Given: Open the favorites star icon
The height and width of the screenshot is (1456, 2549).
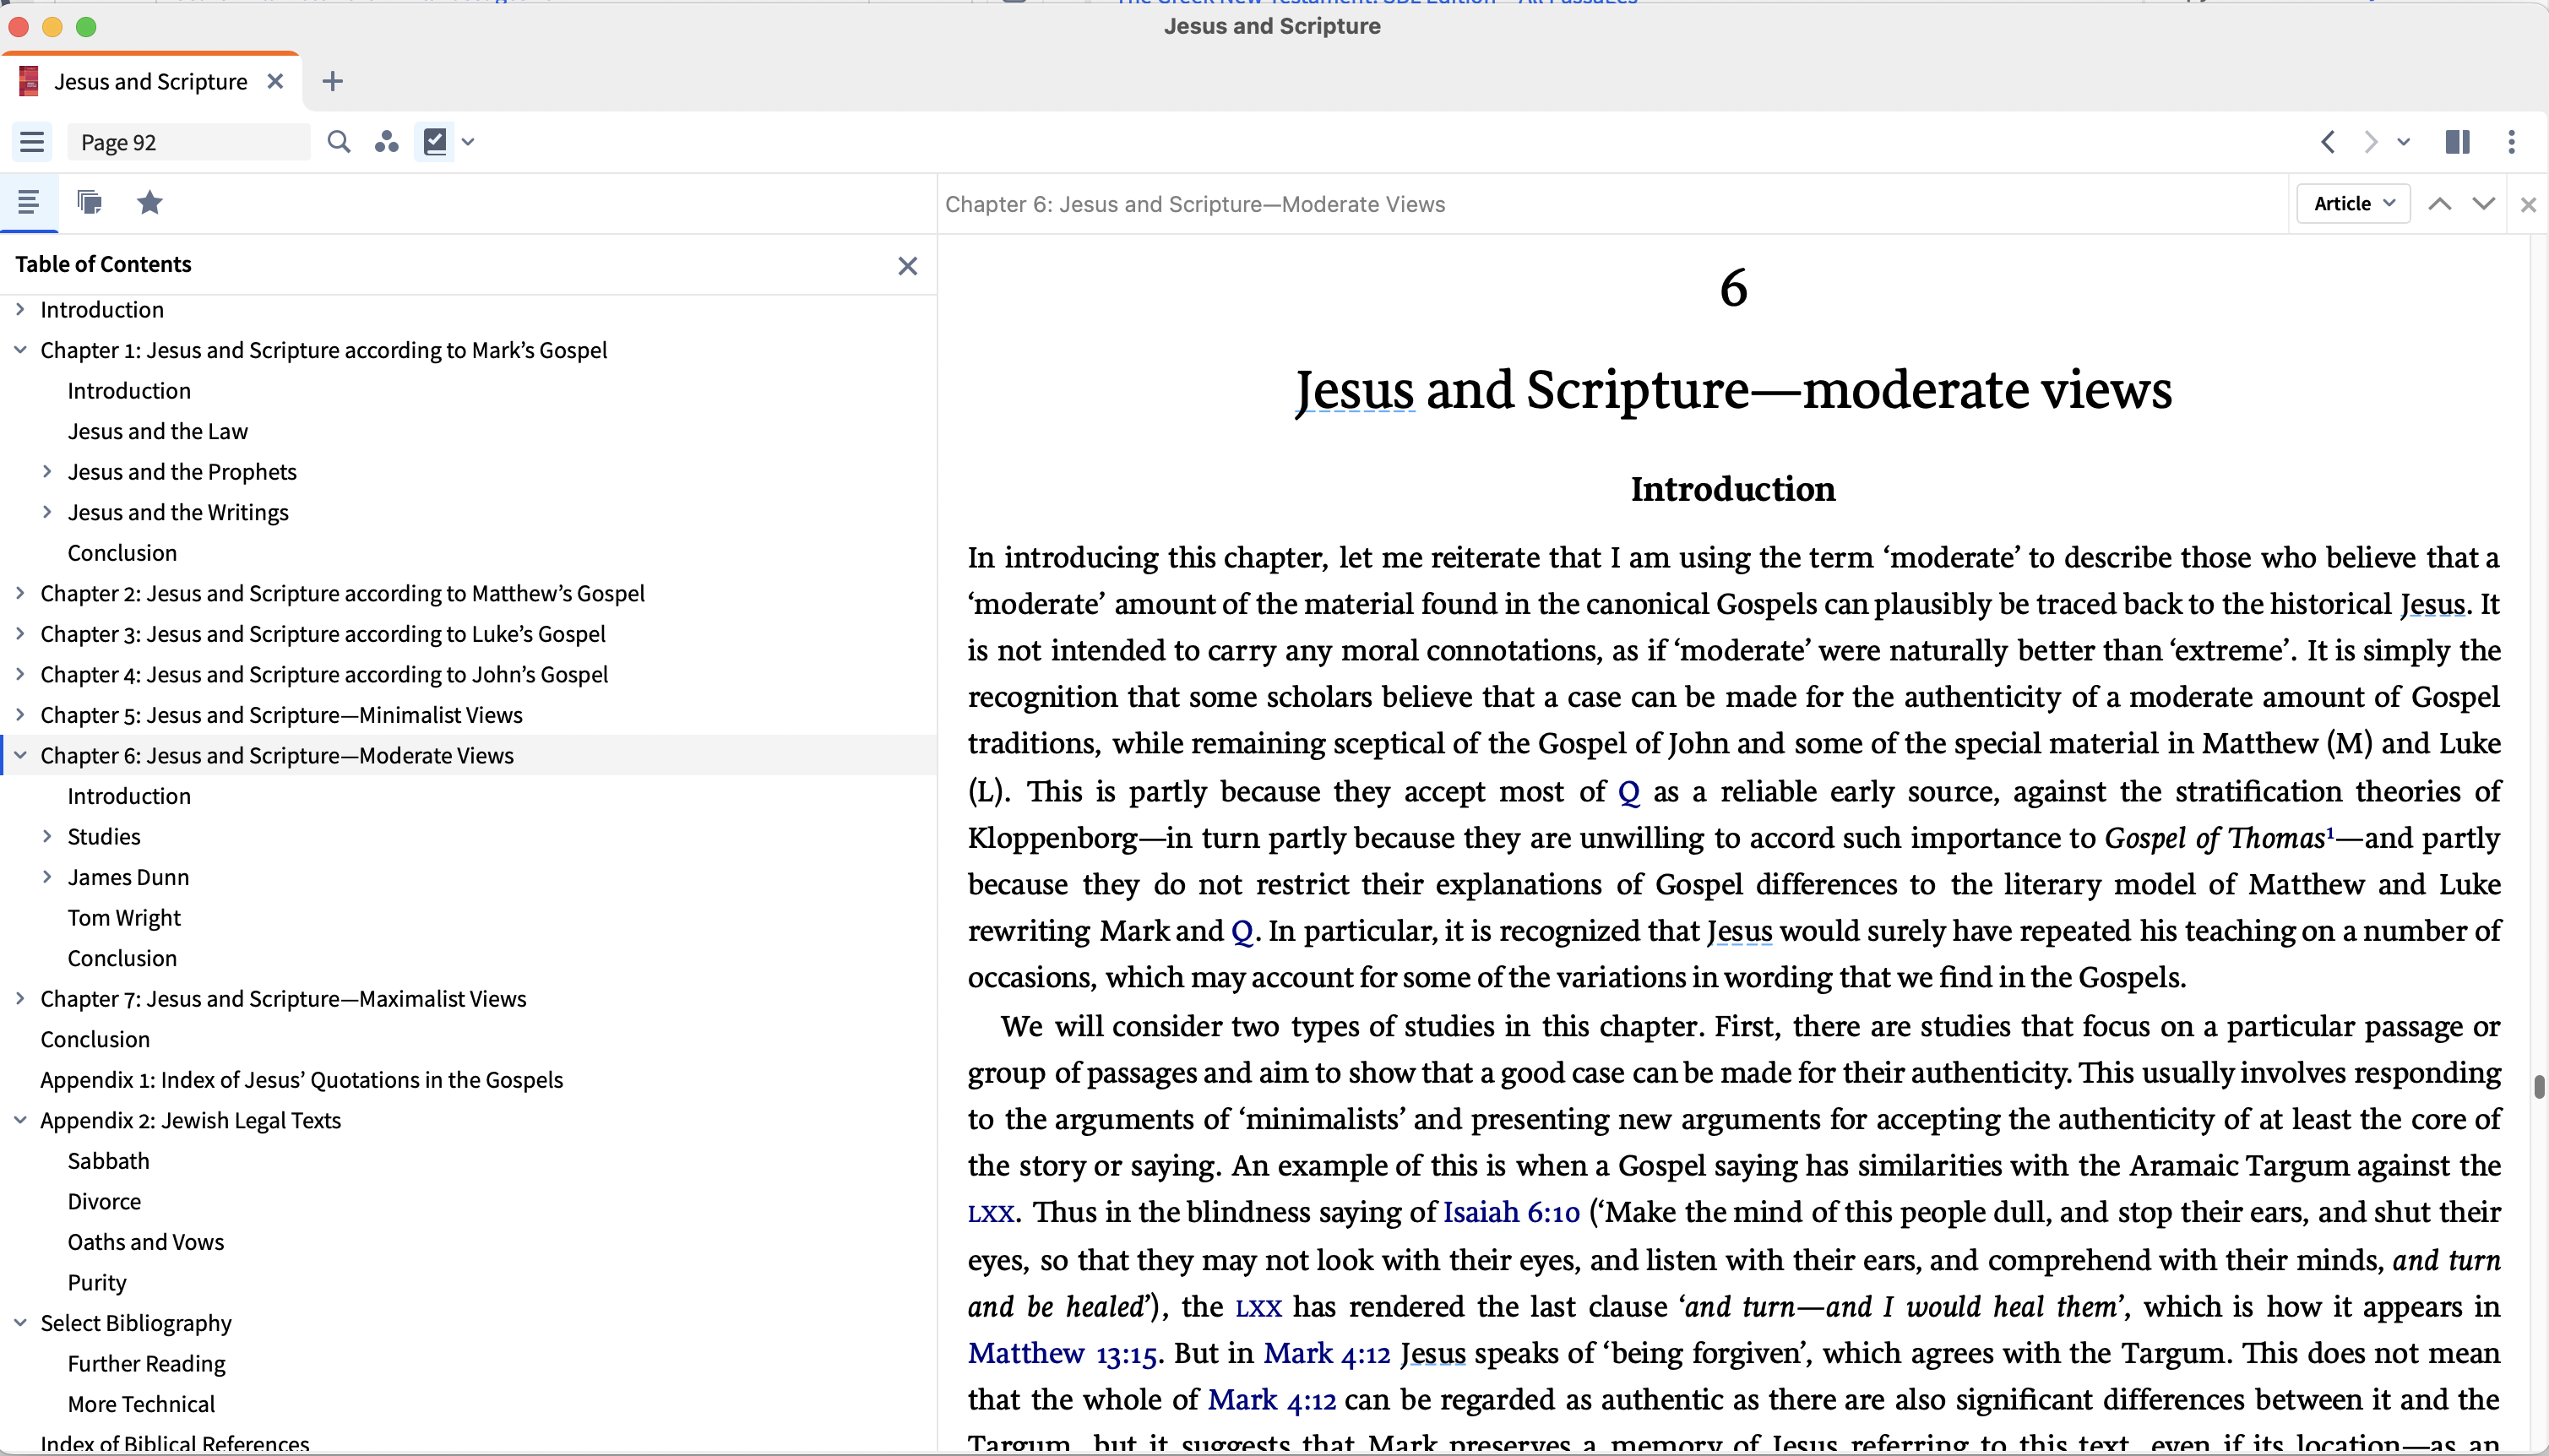Looking at the screenshot, I should pos(150,203).
